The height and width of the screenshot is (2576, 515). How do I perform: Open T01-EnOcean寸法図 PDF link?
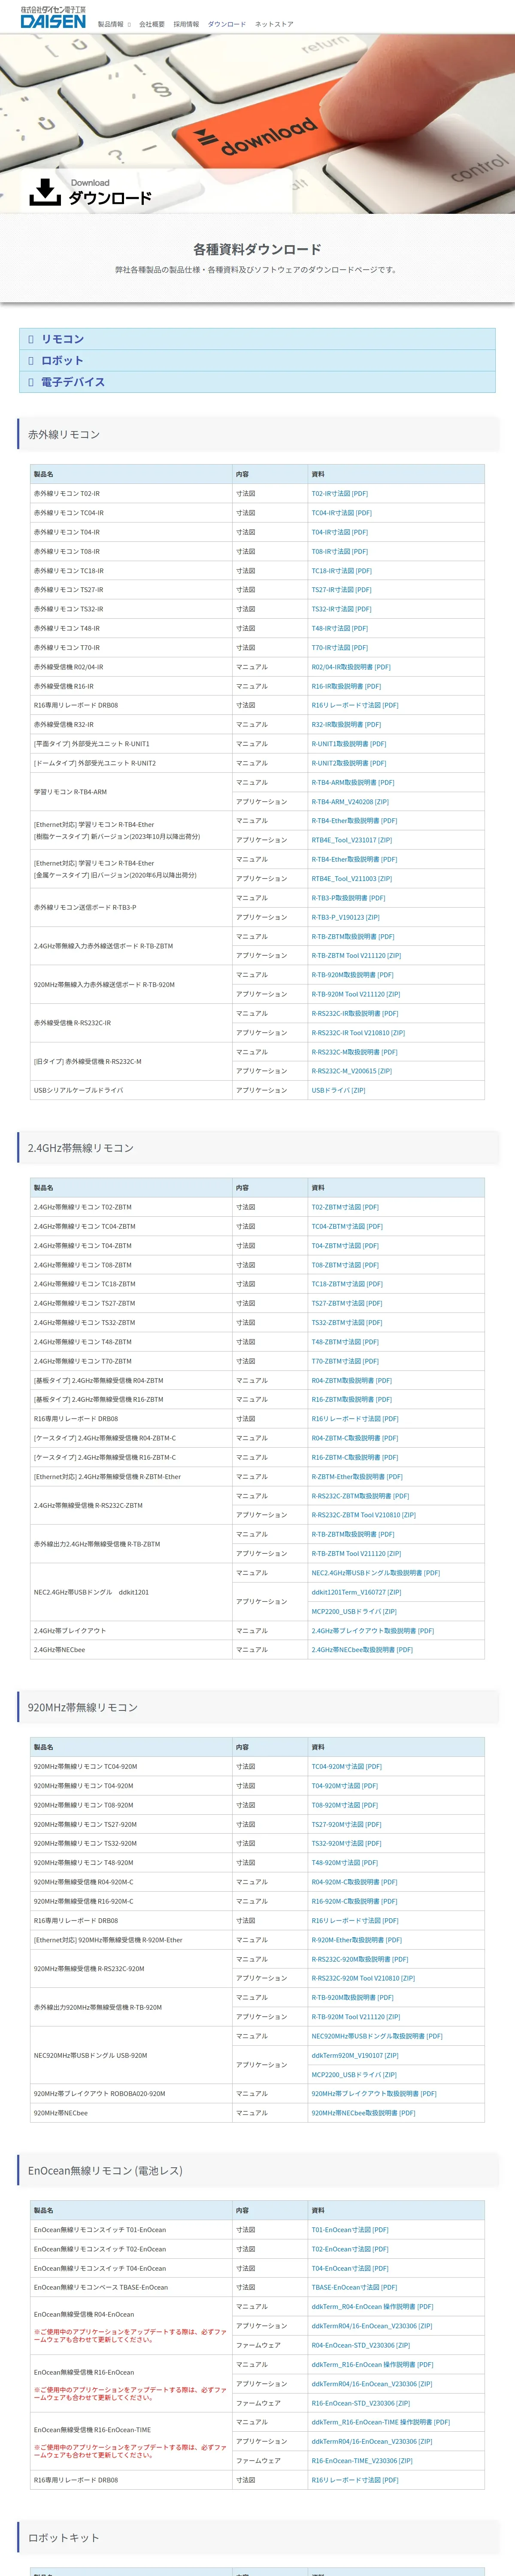point(350,2230)
